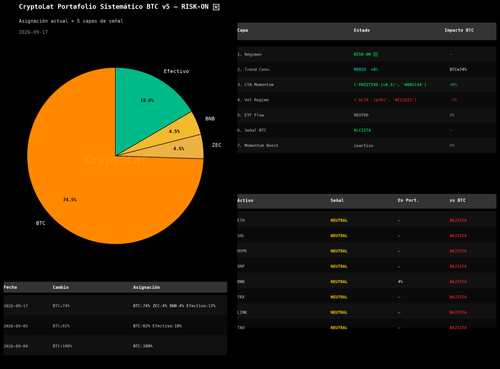Click the allocation 'BTC:82% Efectivo:18%'
500x369 pixels.
pyautogui.click(x=157, y=326)
